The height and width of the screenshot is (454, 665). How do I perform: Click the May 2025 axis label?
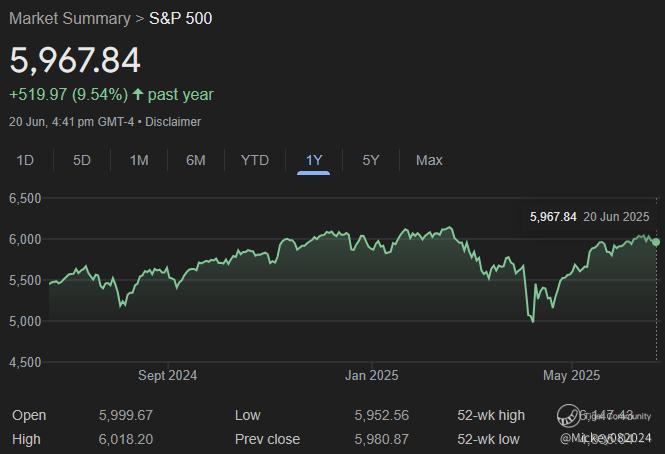coord(571,376)
